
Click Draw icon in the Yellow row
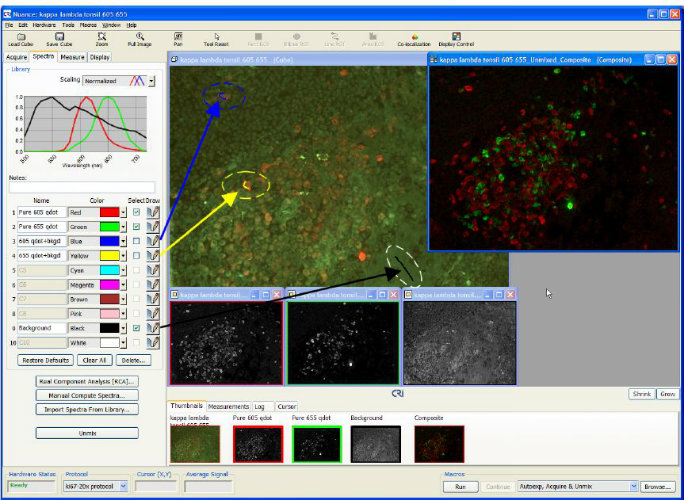153,256
